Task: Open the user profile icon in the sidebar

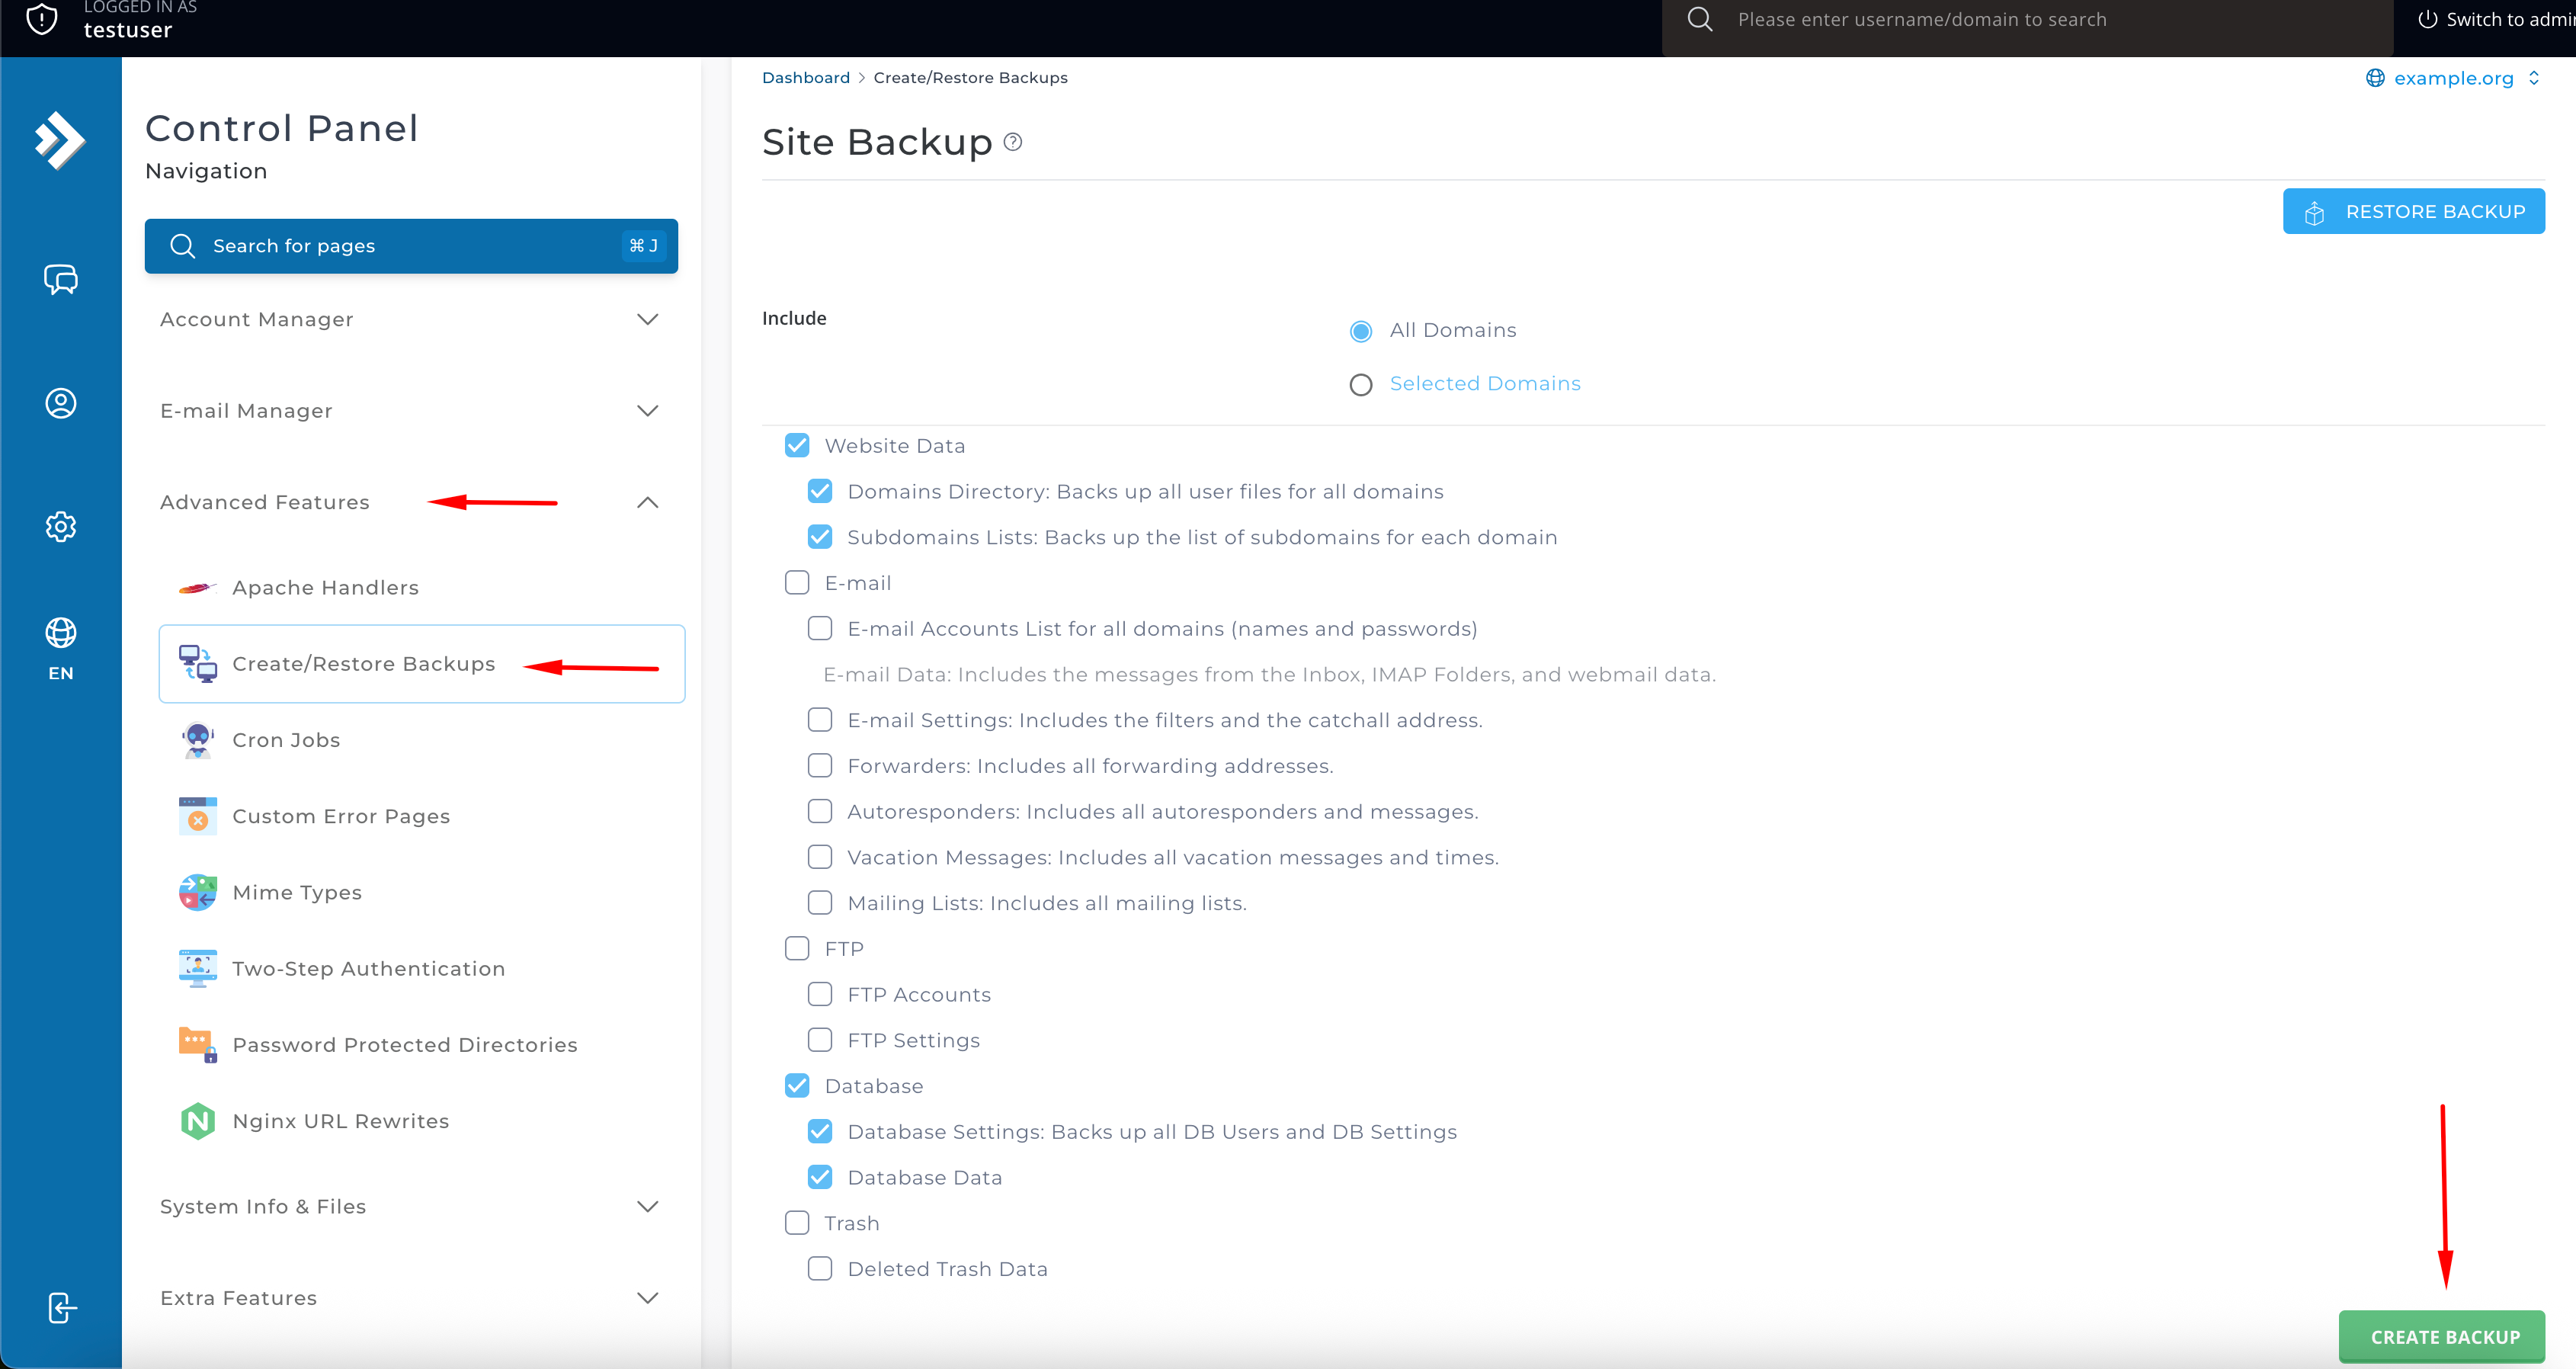Action: click(60, 403)
